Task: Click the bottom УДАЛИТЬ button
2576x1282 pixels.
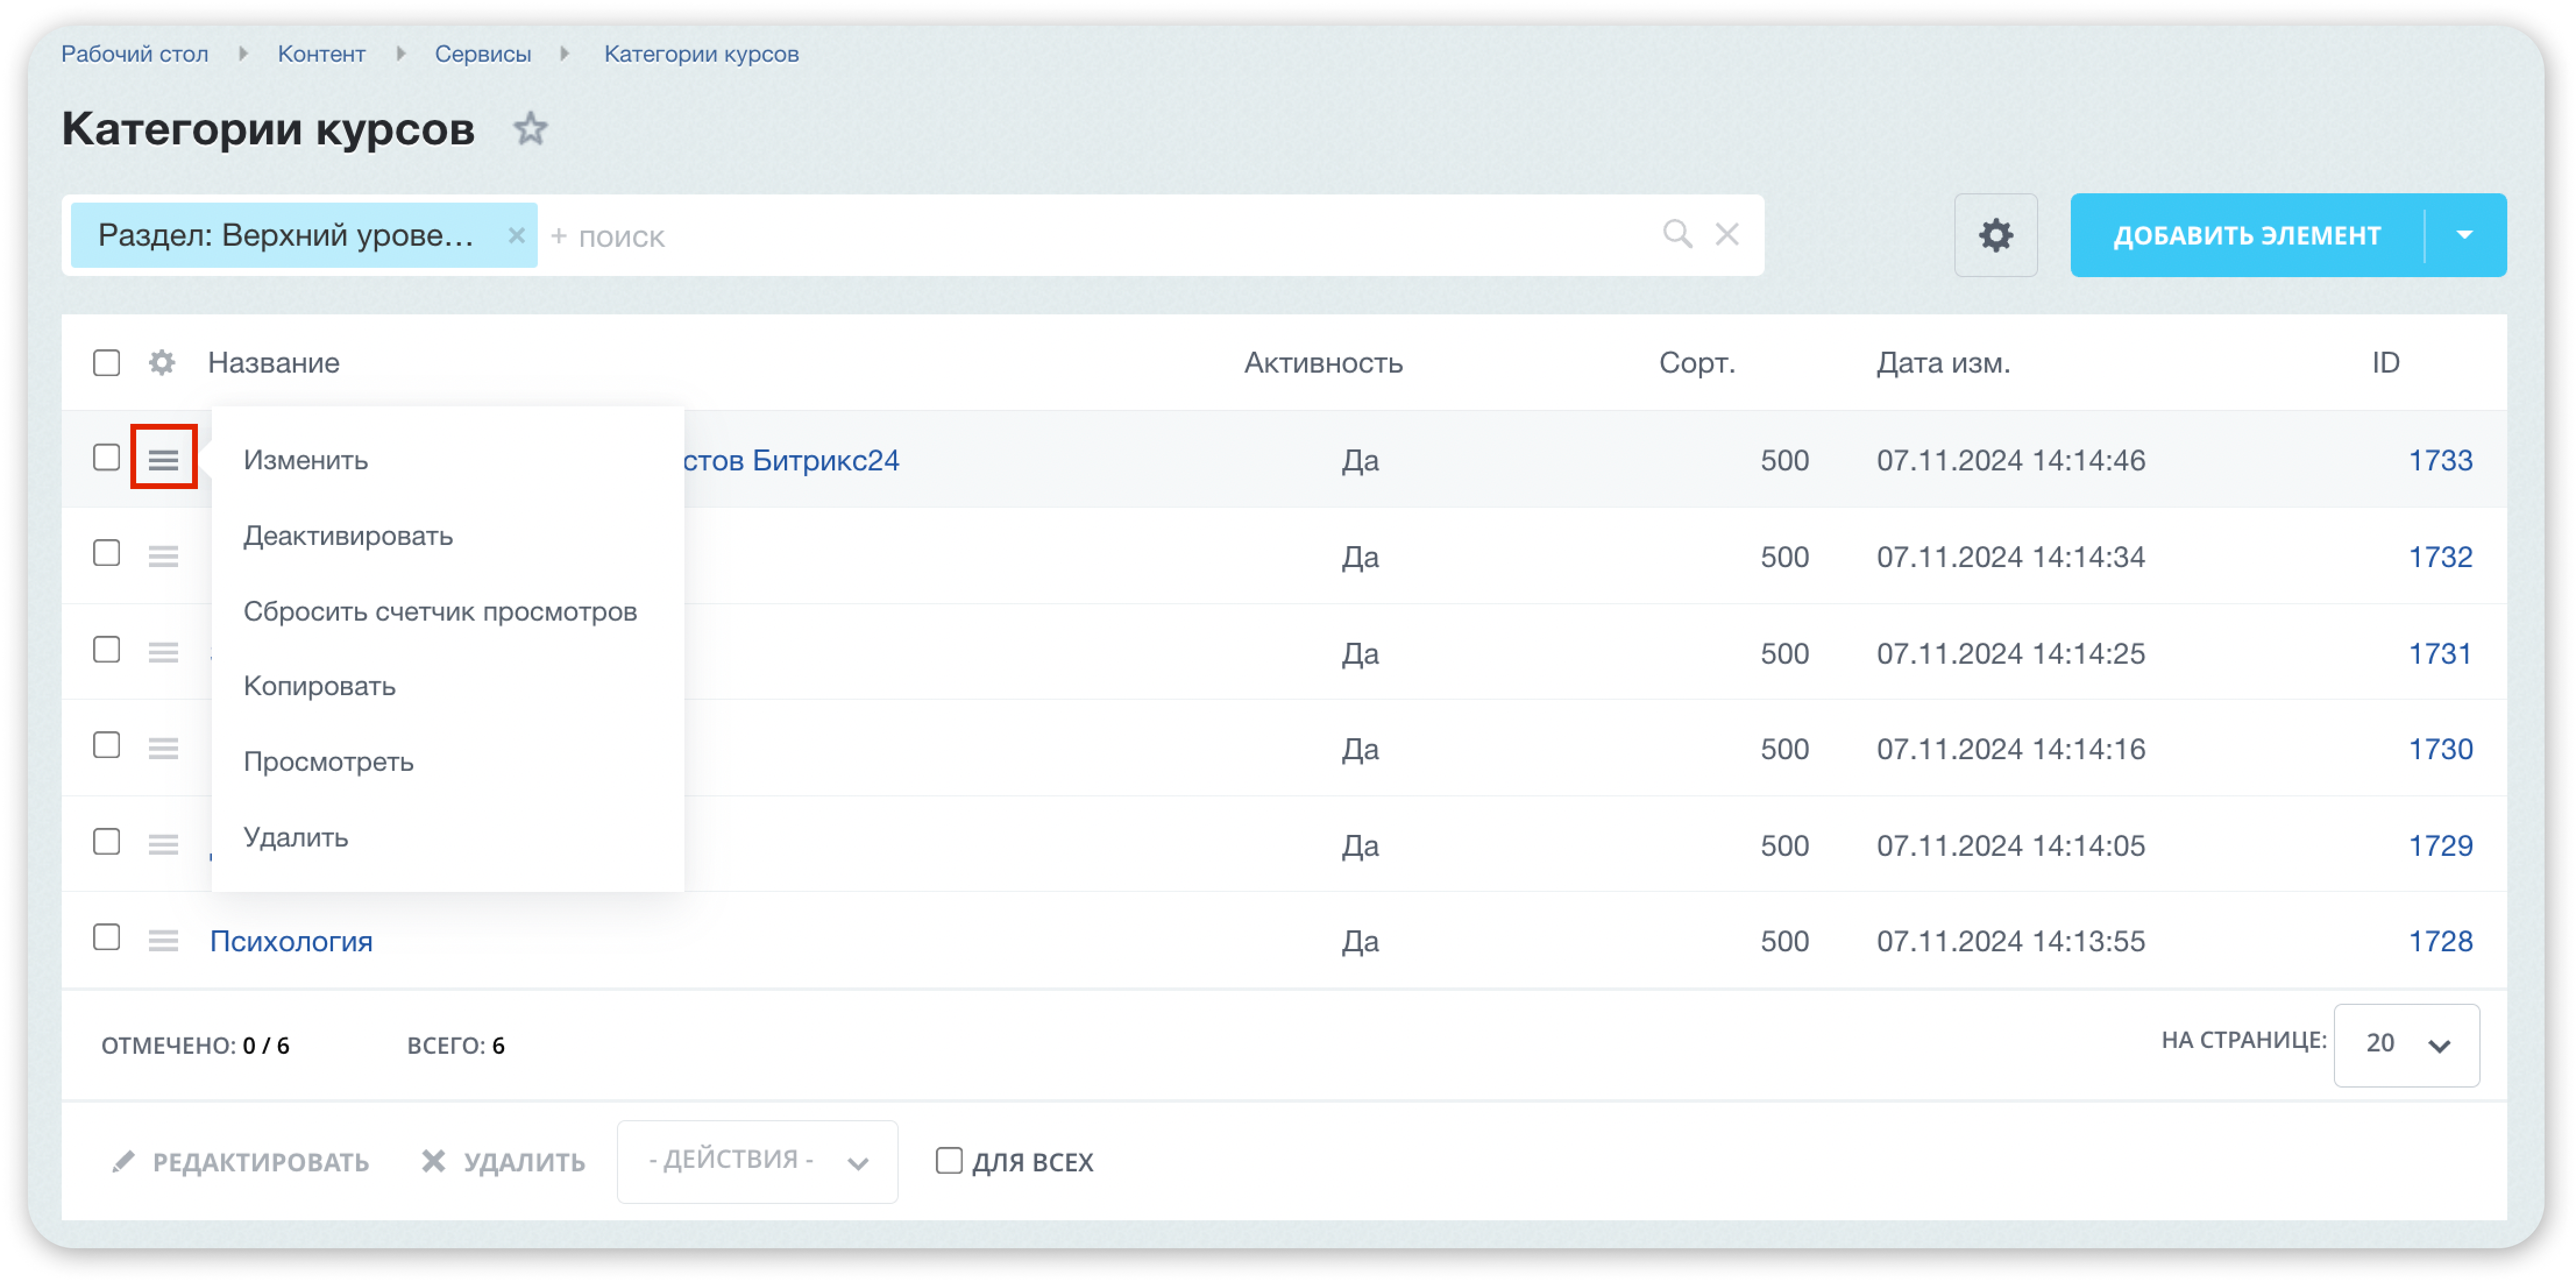Action: tap(503, 1161)
